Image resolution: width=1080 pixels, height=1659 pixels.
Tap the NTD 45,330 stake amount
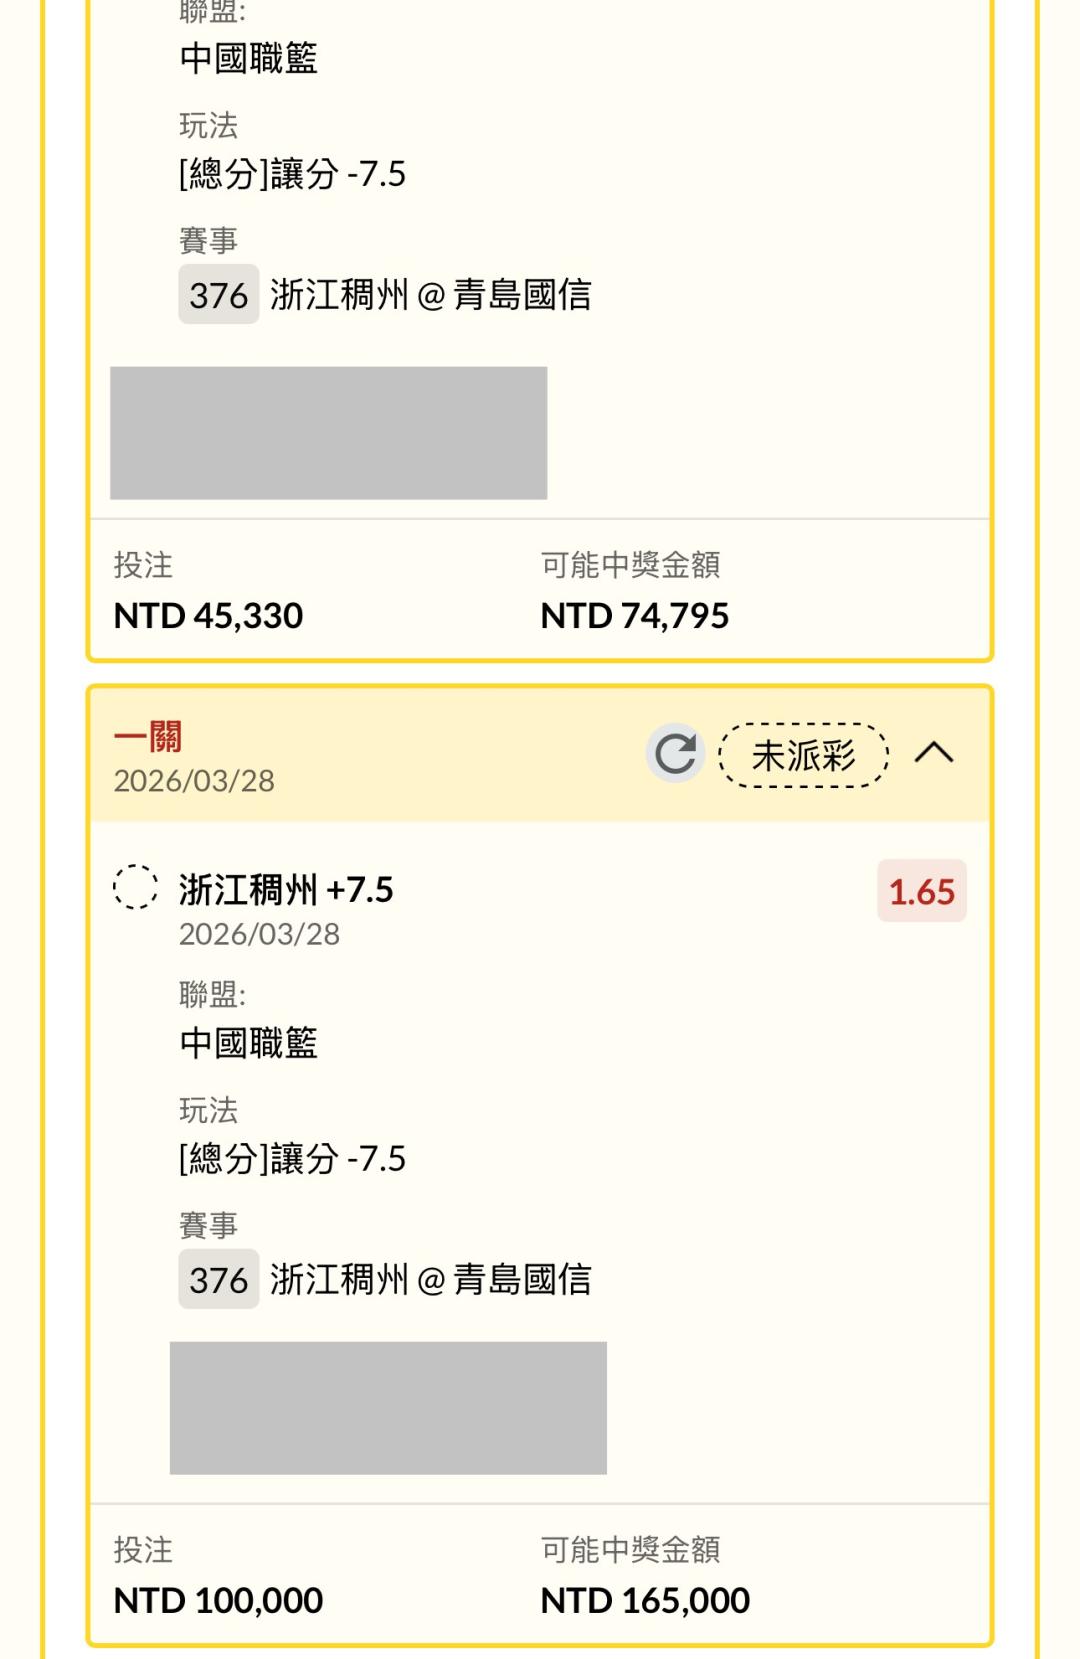click(x=208, y=616)
